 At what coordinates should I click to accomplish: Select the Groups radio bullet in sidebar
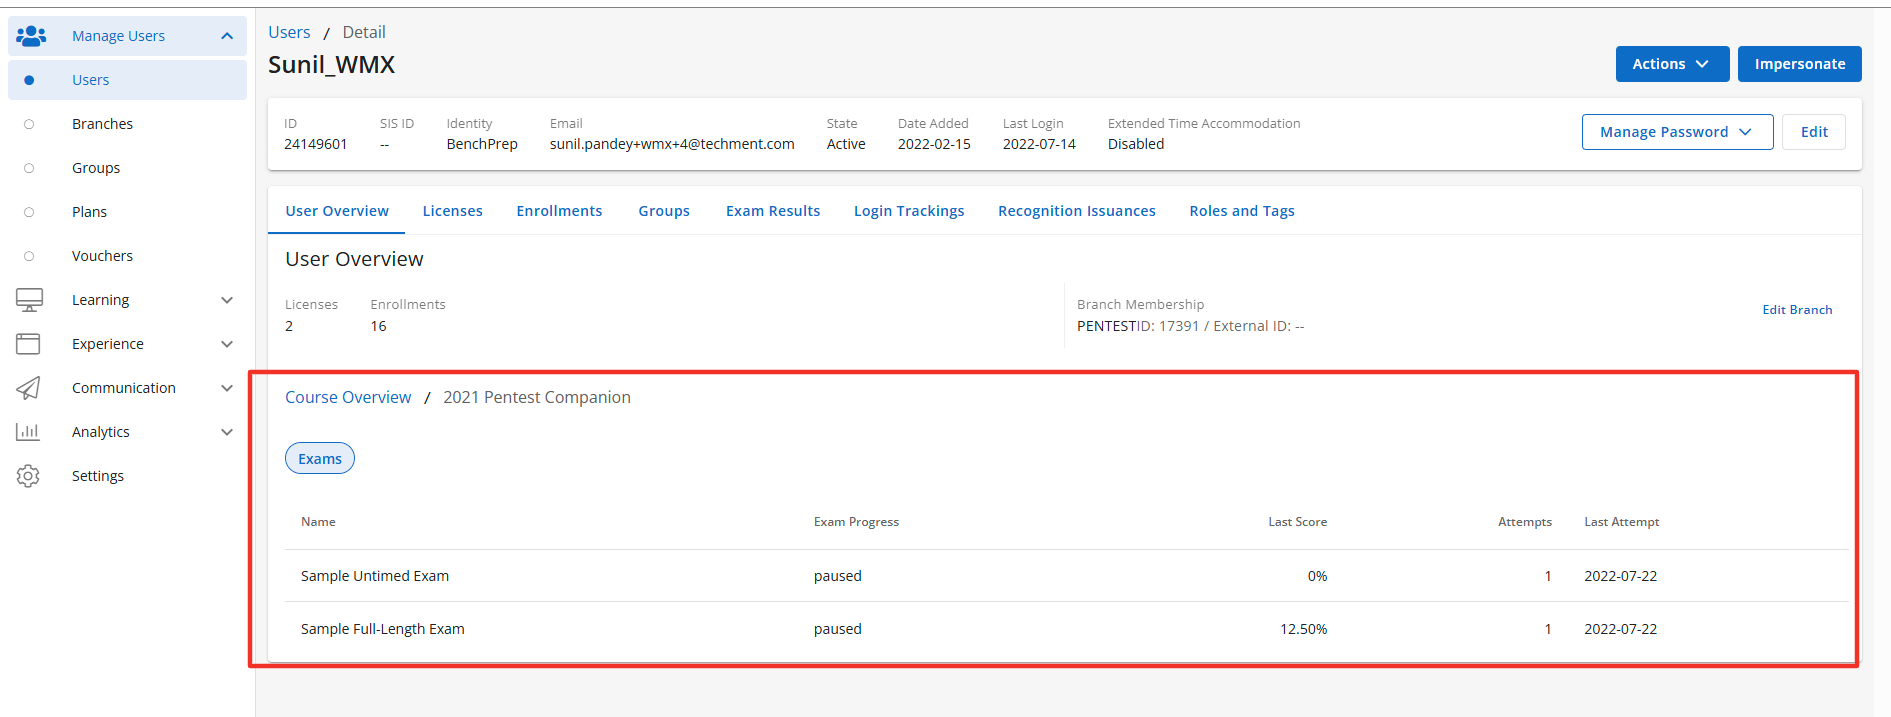click(29, 168)
